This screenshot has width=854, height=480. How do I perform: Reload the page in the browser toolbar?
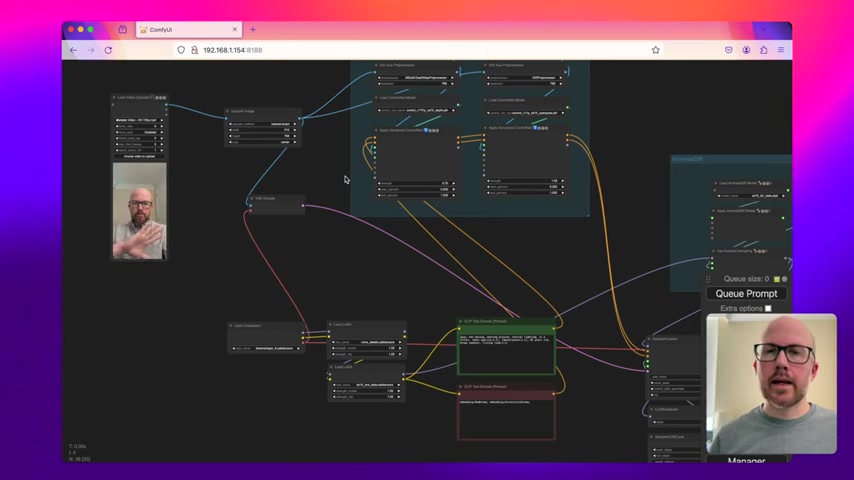pyautogui.click(x=108, y=50)
